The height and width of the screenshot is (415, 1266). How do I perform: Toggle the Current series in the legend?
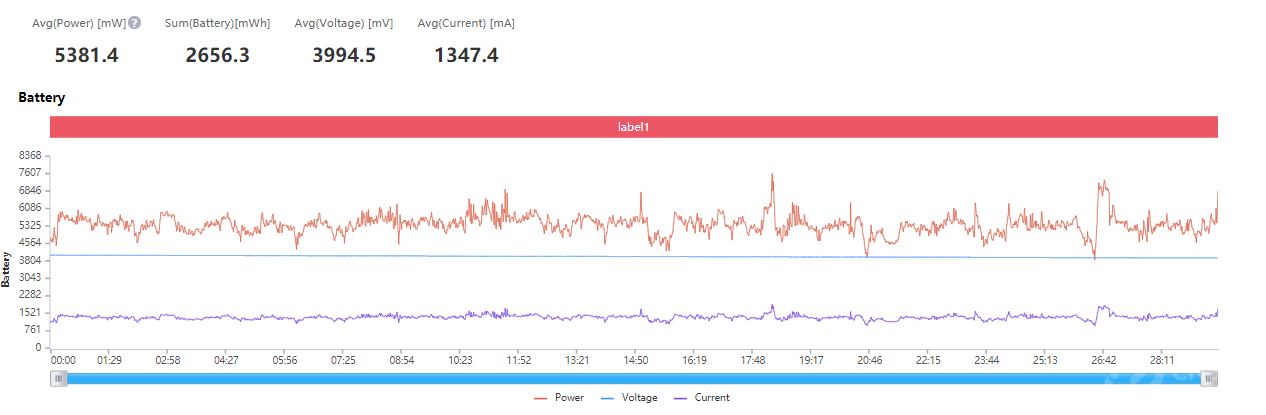701,398
